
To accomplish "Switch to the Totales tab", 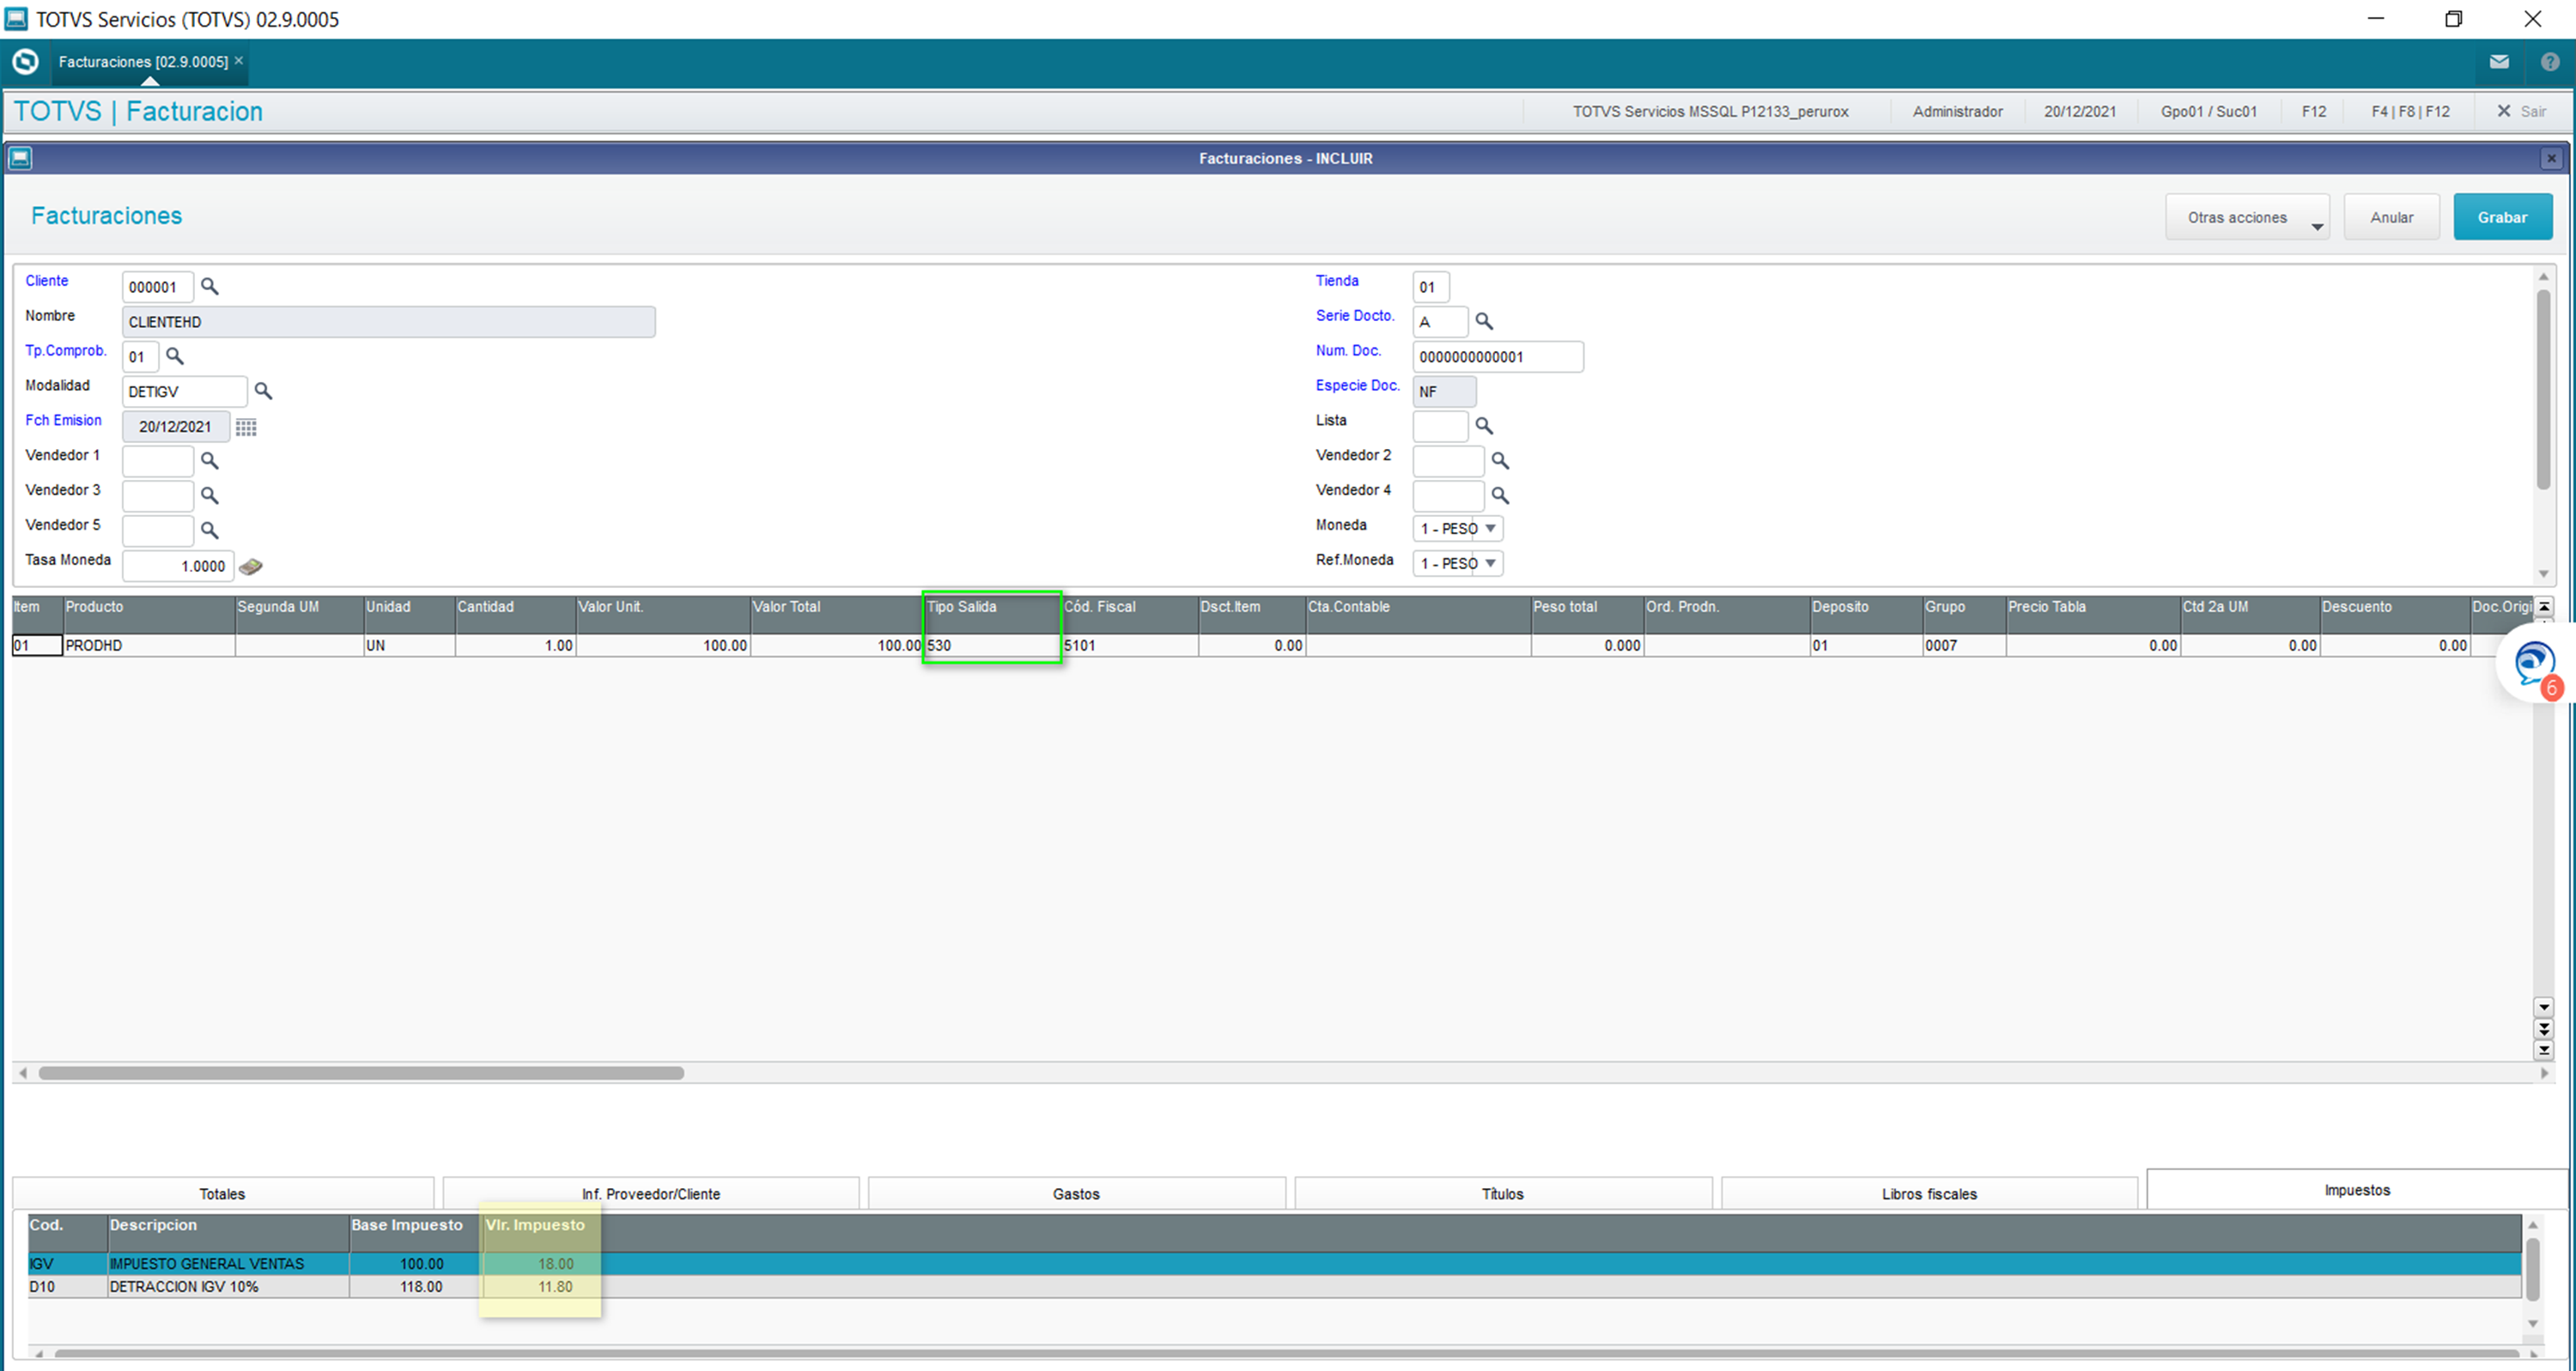I will tap(222, 1194).
